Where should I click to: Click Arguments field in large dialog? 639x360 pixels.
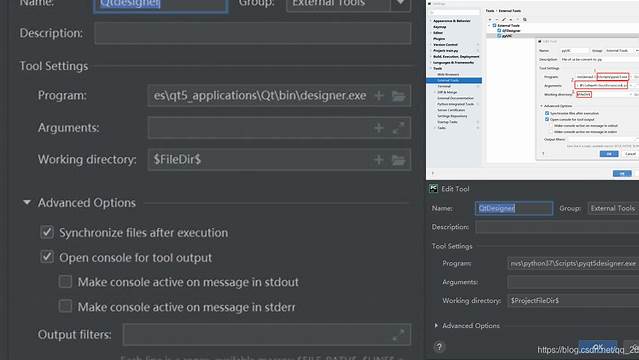(279, 128)
